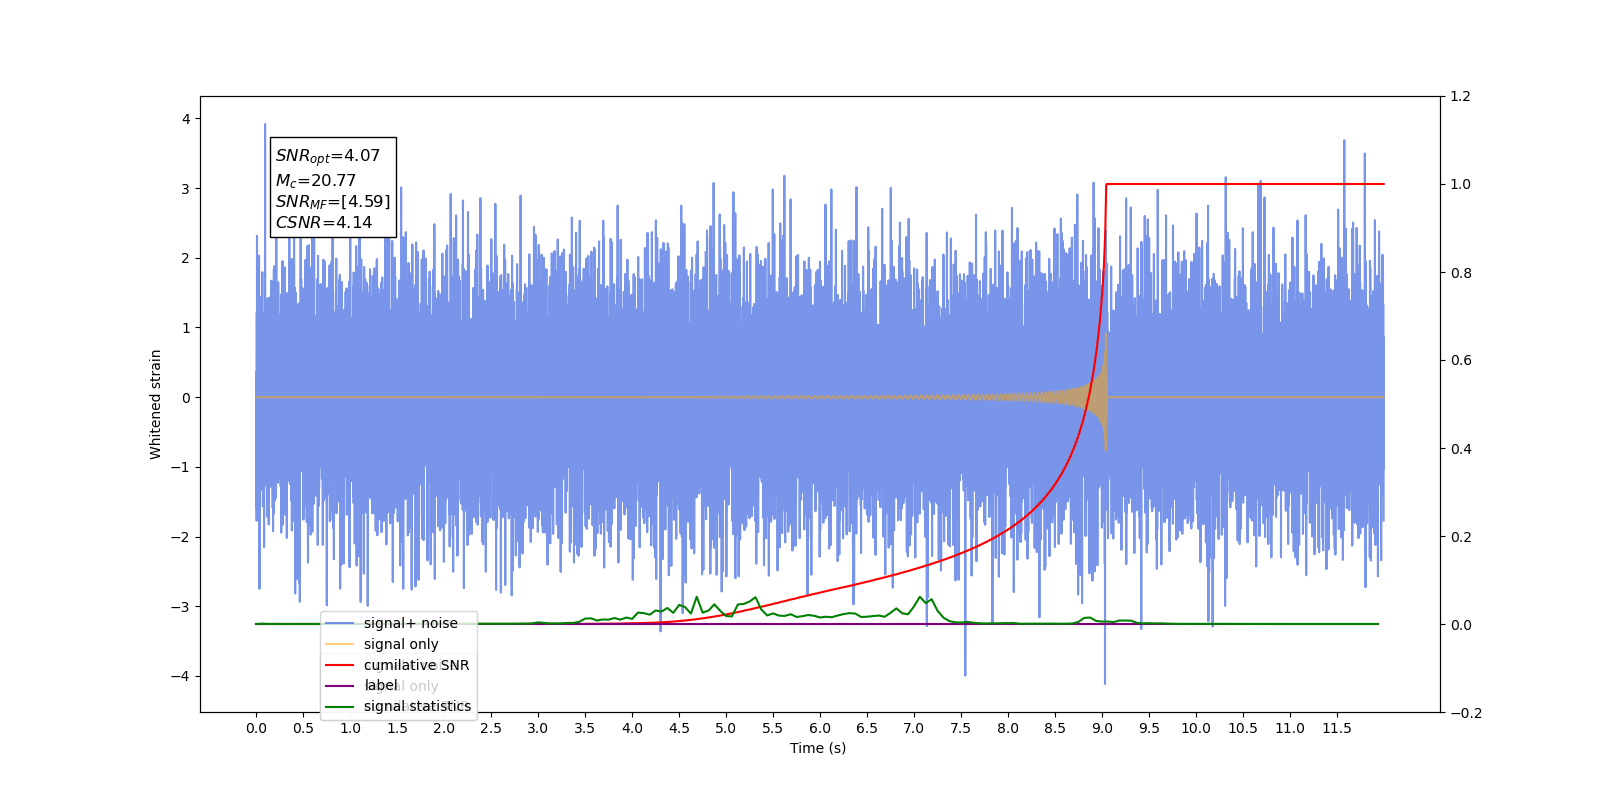Click the red cumulative SNR legend line sample
1600x800 pixels.
pyautogui.click(x=340, y=665)
